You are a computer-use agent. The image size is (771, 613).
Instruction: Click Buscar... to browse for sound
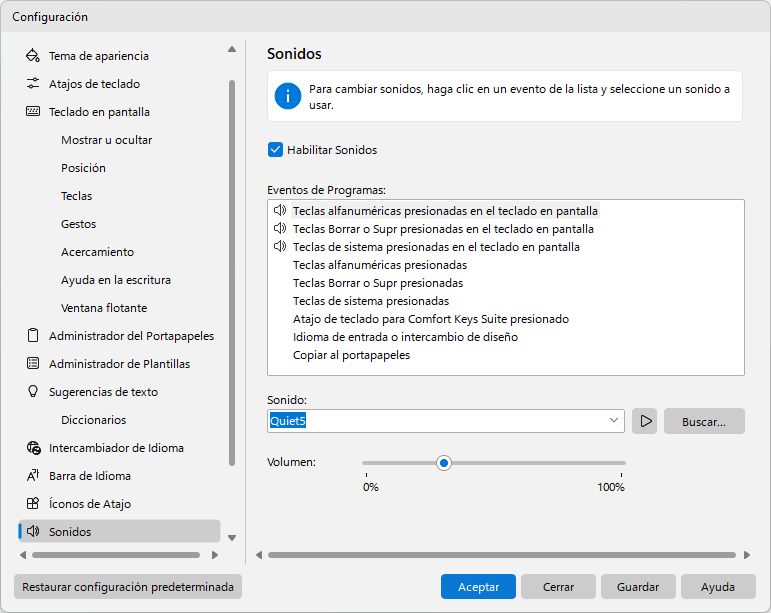pyautogui.click(x=704, y=421)
